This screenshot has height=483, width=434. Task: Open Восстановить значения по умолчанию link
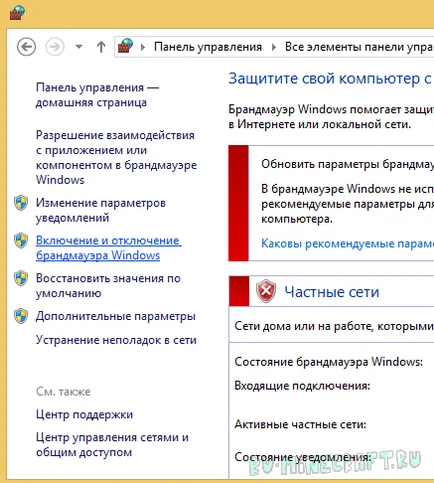(x=108, y=285)
